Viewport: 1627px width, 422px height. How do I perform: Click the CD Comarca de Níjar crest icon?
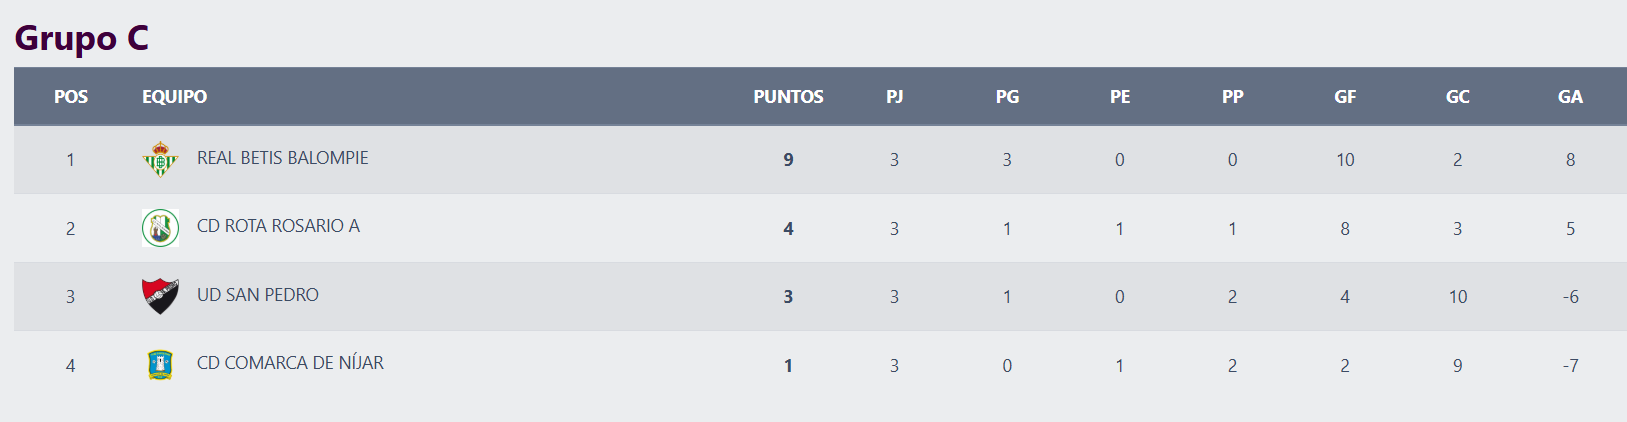coord(160,364)
